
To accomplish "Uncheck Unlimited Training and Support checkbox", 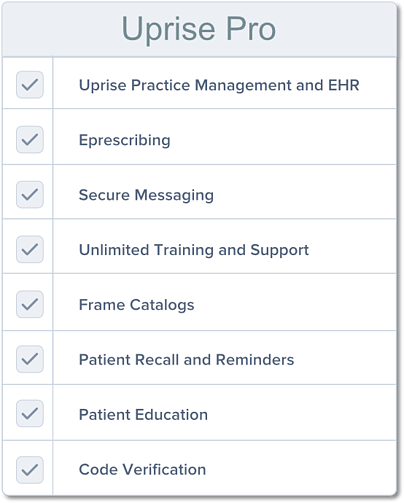I will 30,249.
